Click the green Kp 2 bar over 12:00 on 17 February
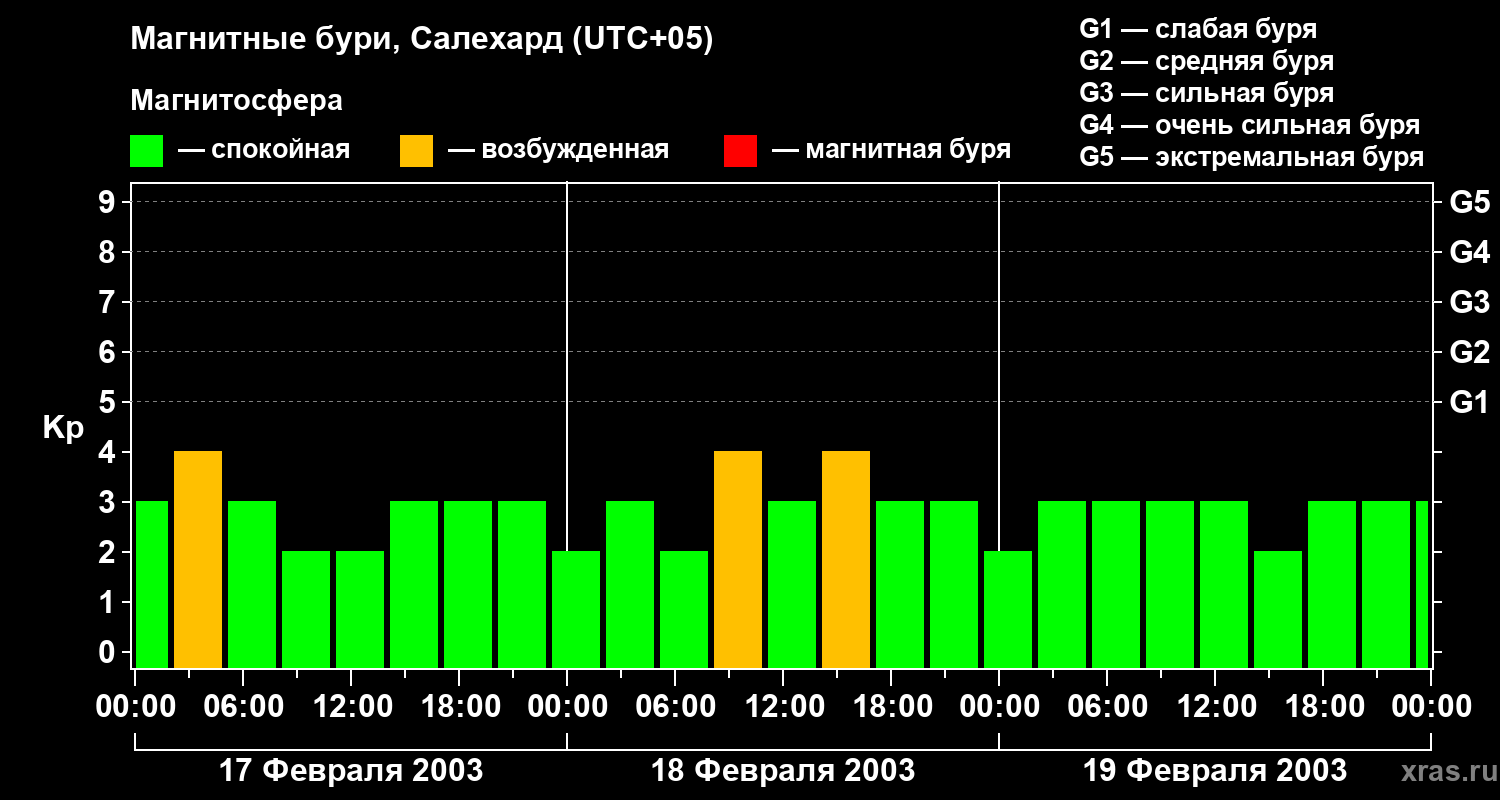 360,610
